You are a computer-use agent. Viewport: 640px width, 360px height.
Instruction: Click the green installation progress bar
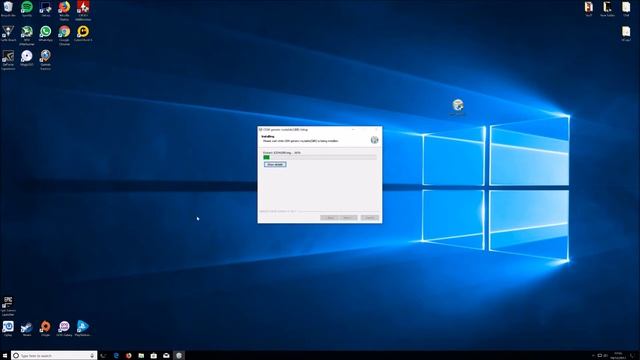pyautogui.click(x=320, y=157)
